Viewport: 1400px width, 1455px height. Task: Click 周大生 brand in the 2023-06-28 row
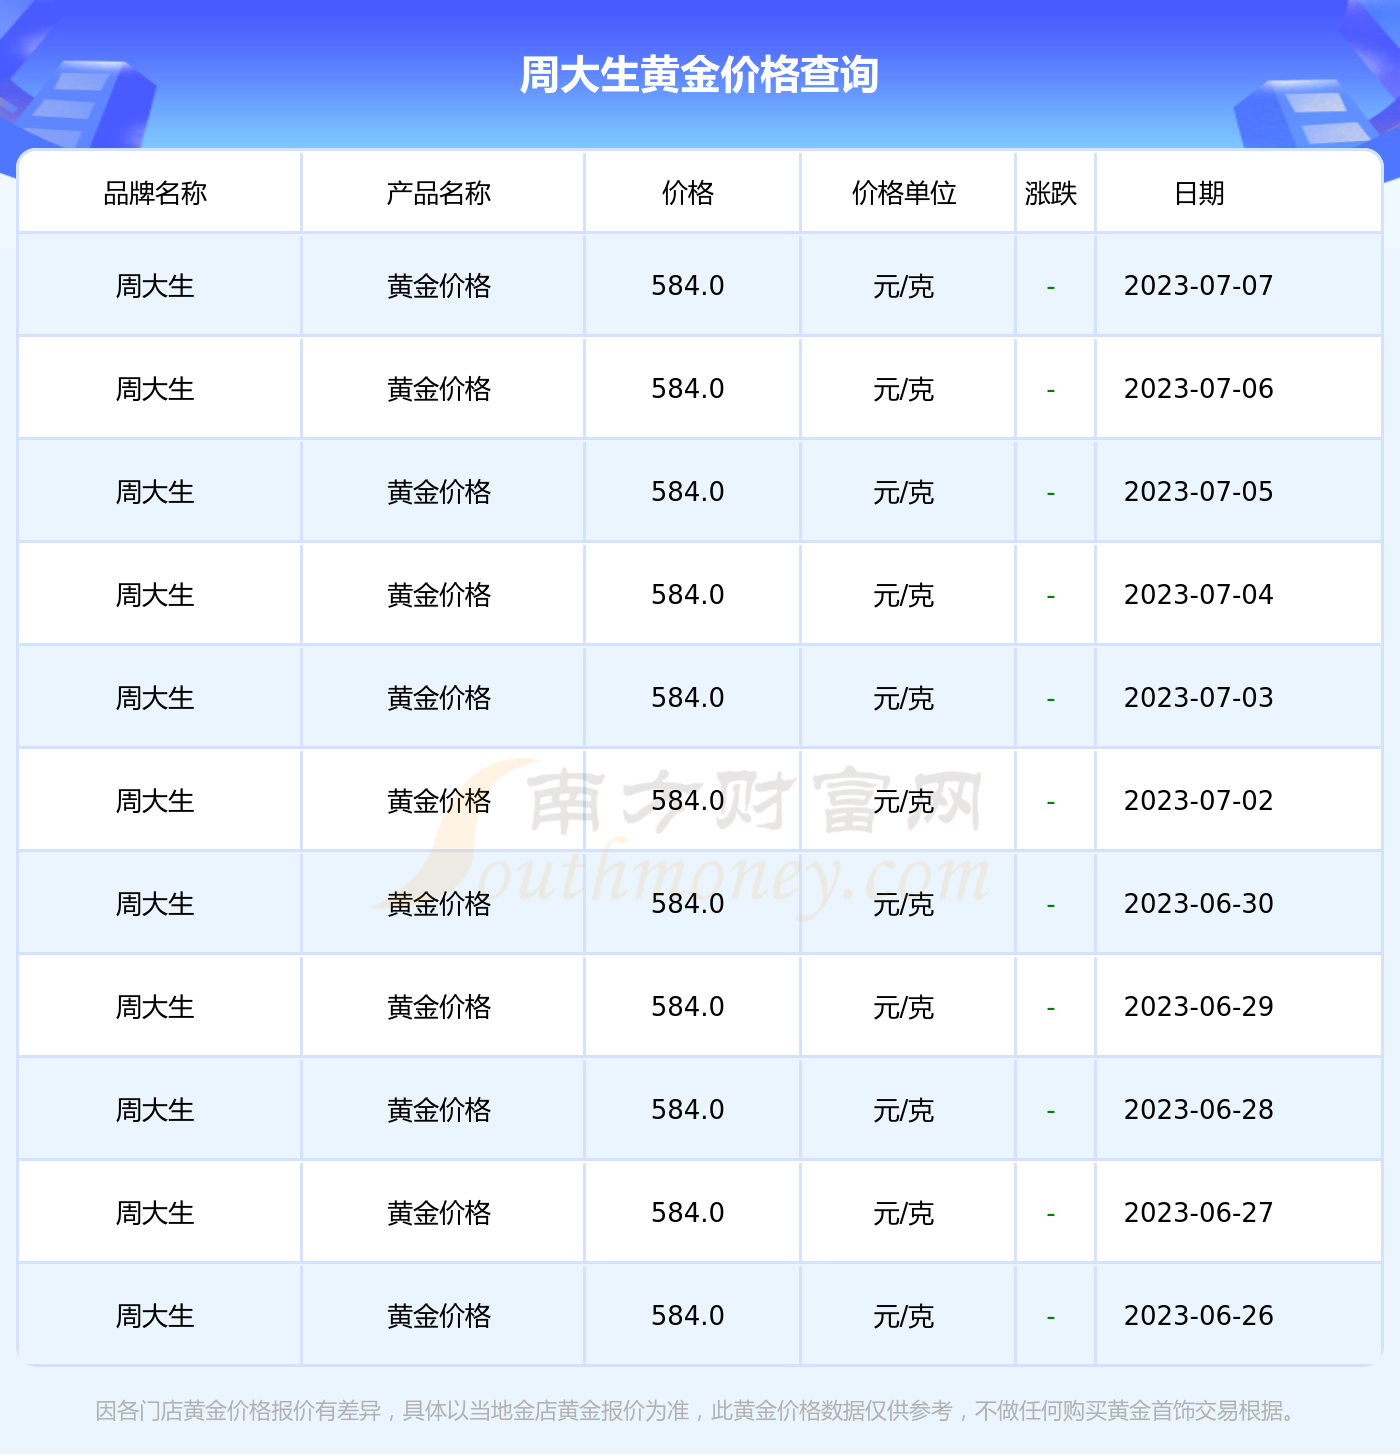[x=155, y=1110]
